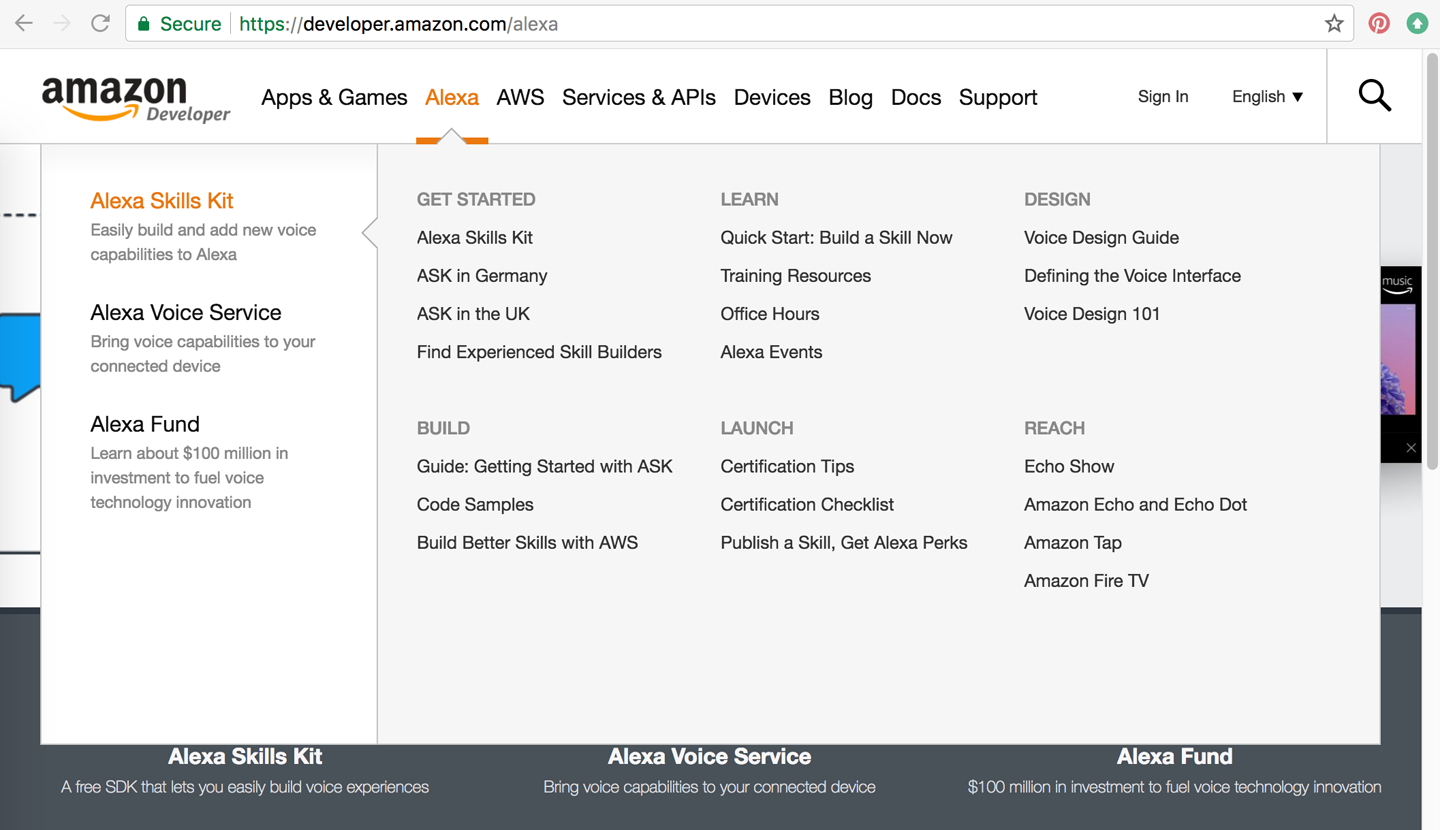Click the Certification Checklist link
1440x830 pixels.
[x=807, y=505]
